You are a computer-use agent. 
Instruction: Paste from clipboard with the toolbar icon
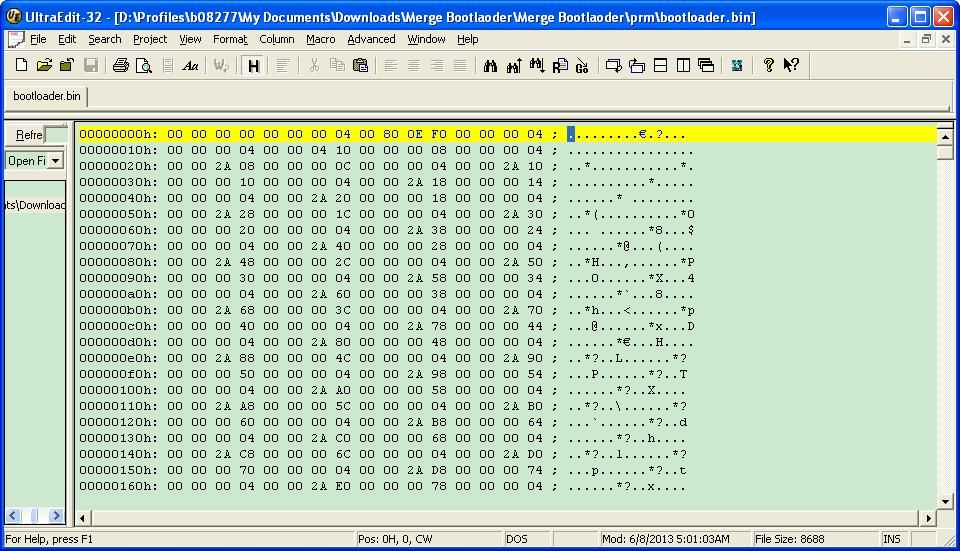[360, 65]
